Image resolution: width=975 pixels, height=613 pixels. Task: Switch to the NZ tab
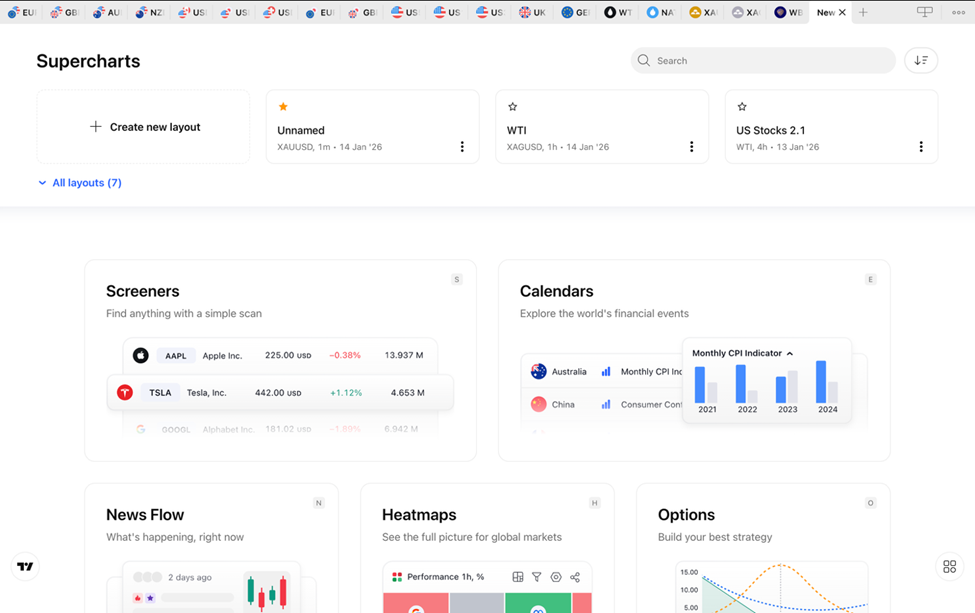tap(149, 12)
